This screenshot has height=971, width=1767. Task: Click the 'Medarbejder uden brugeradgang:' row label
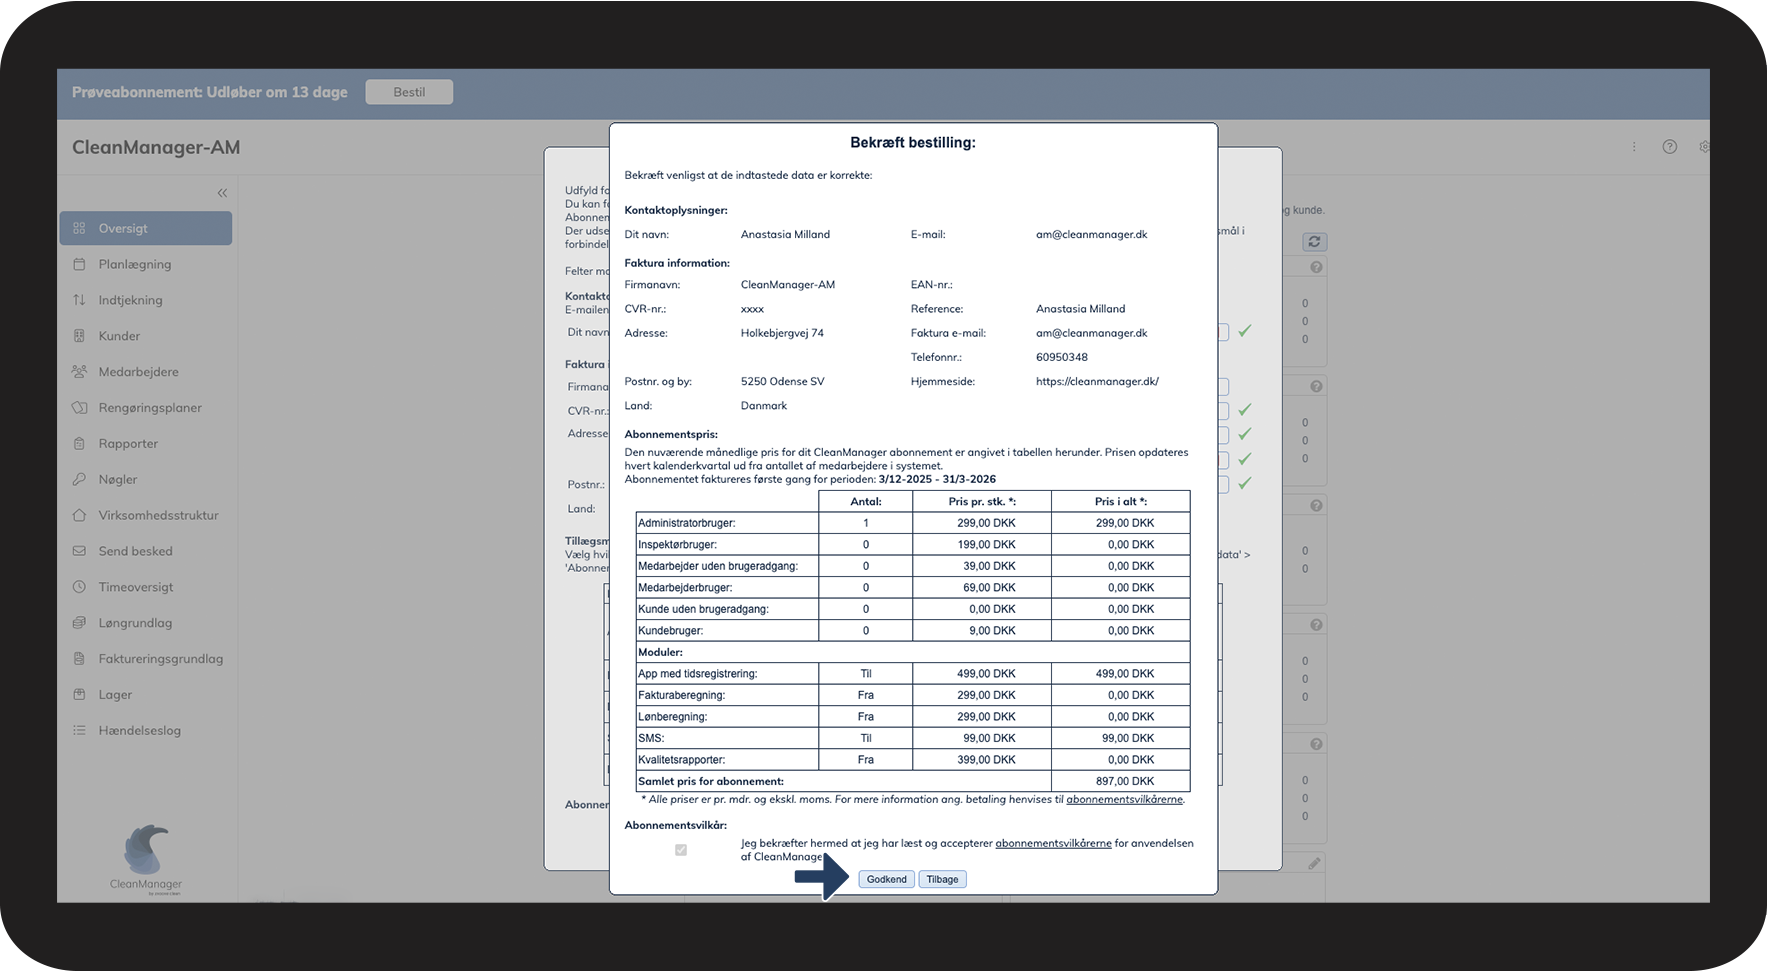point(718,566)
